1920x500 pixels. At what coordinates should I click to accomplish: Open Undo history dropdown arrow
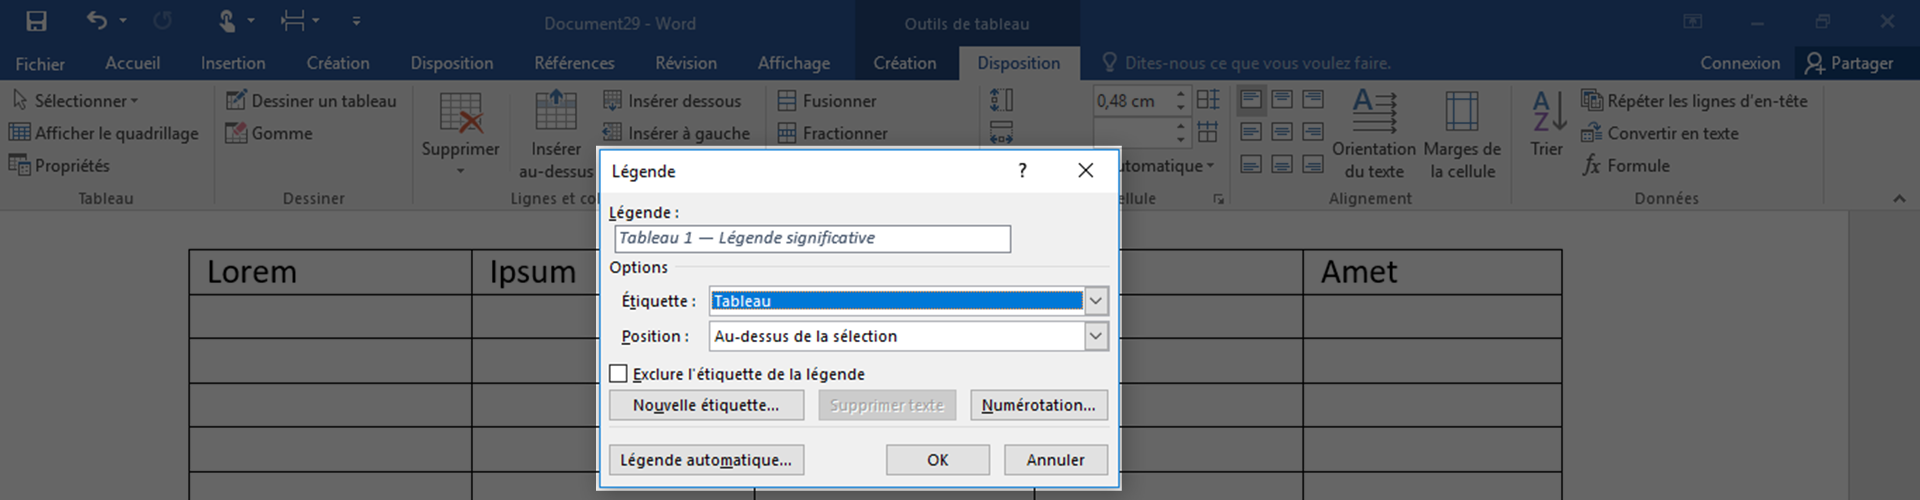pos(123,21)
